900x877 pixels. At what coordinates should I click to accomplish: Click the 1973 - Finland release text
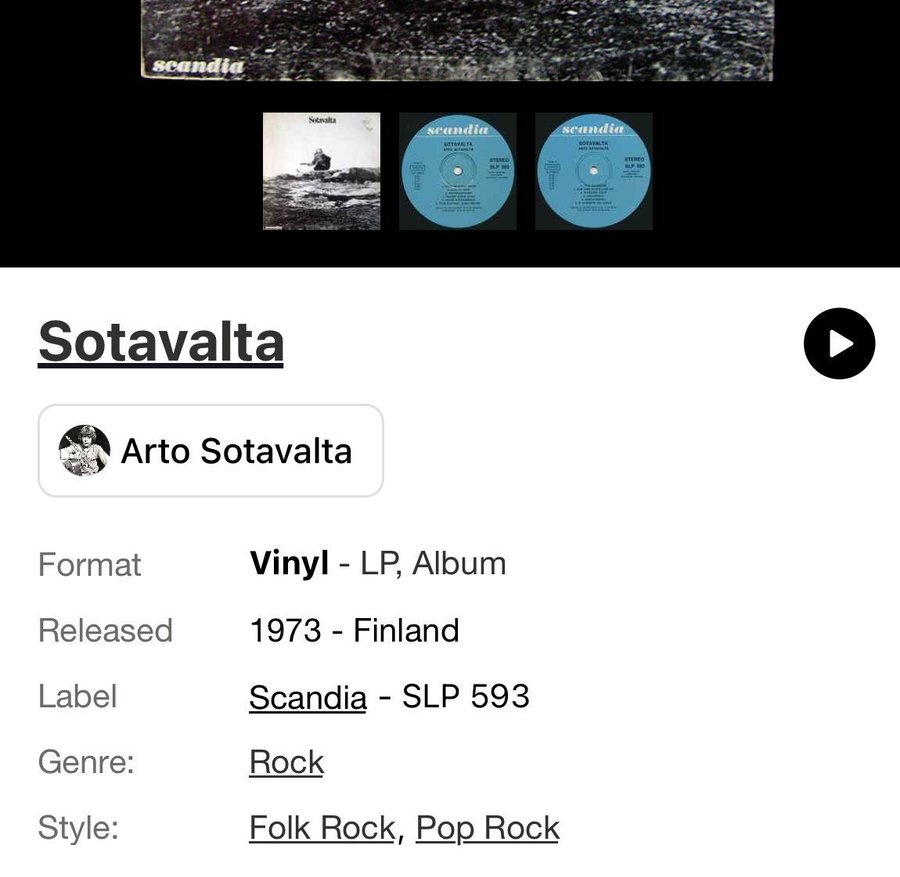(x=354, y=631)
